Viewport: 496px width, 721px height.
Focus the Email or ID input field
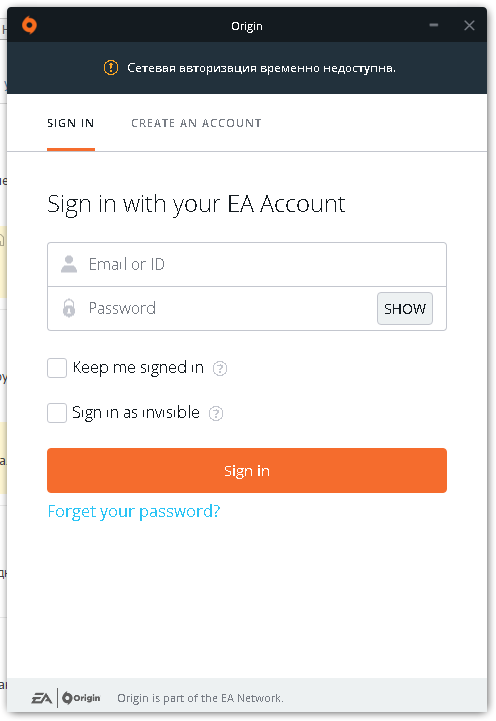coord(247,264)
